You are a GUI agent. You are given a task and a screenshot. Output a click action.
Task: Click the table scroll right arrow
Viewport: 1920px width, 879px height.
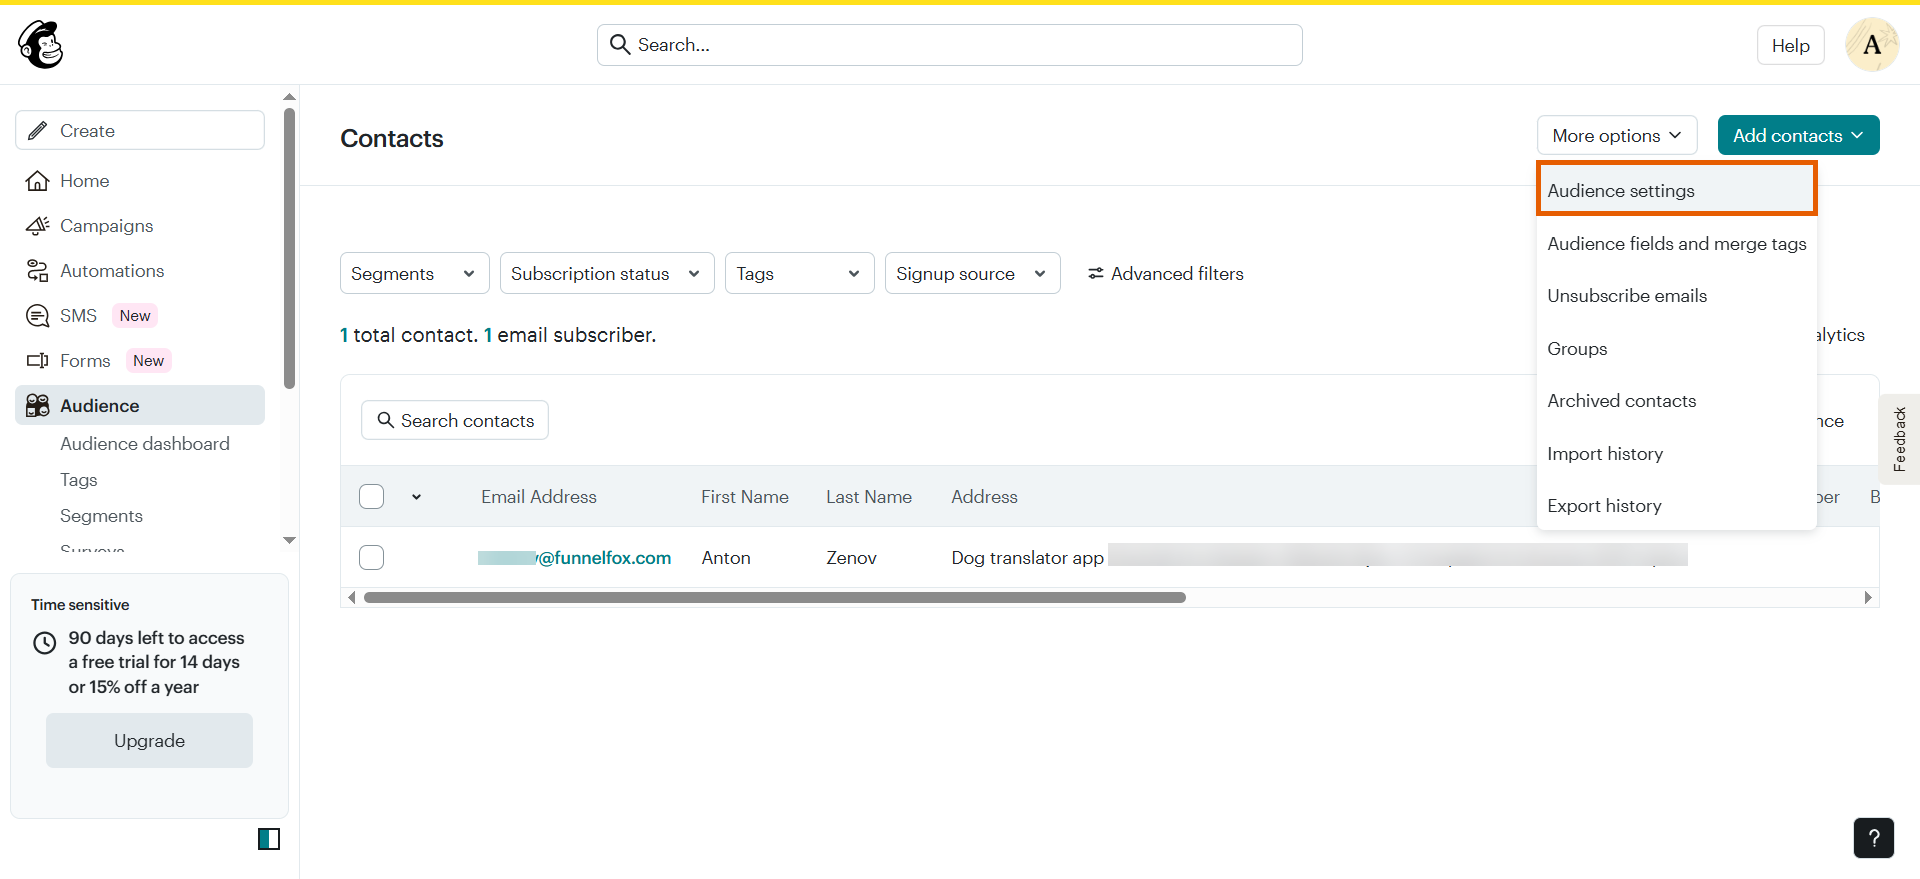[x=1868, y=598]
